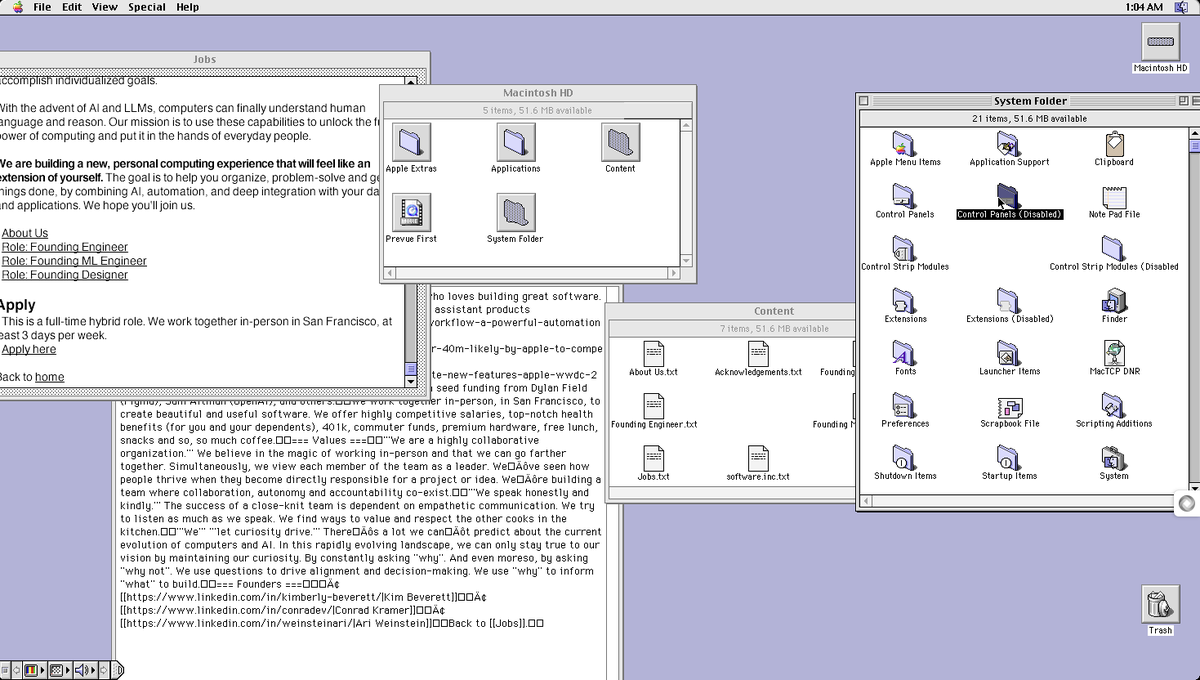Click the Control Strip left scroll arrow

point(15,670)
